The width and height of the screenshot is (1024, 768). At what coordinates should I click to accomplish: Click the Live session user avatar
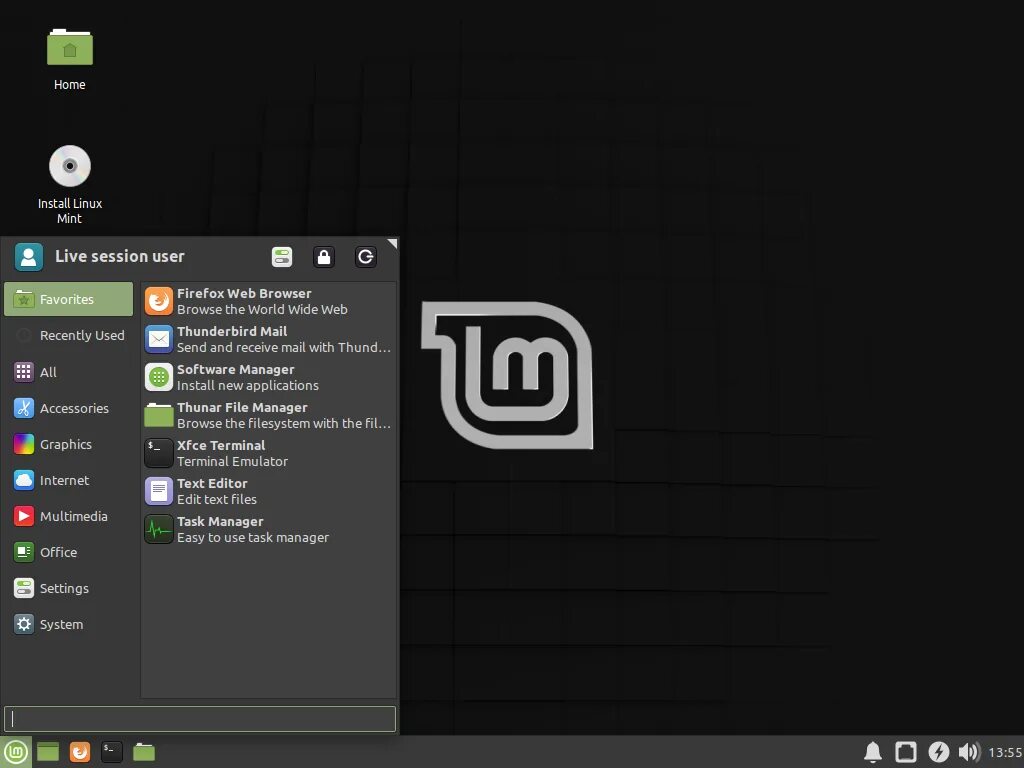(x=29, y=257)
